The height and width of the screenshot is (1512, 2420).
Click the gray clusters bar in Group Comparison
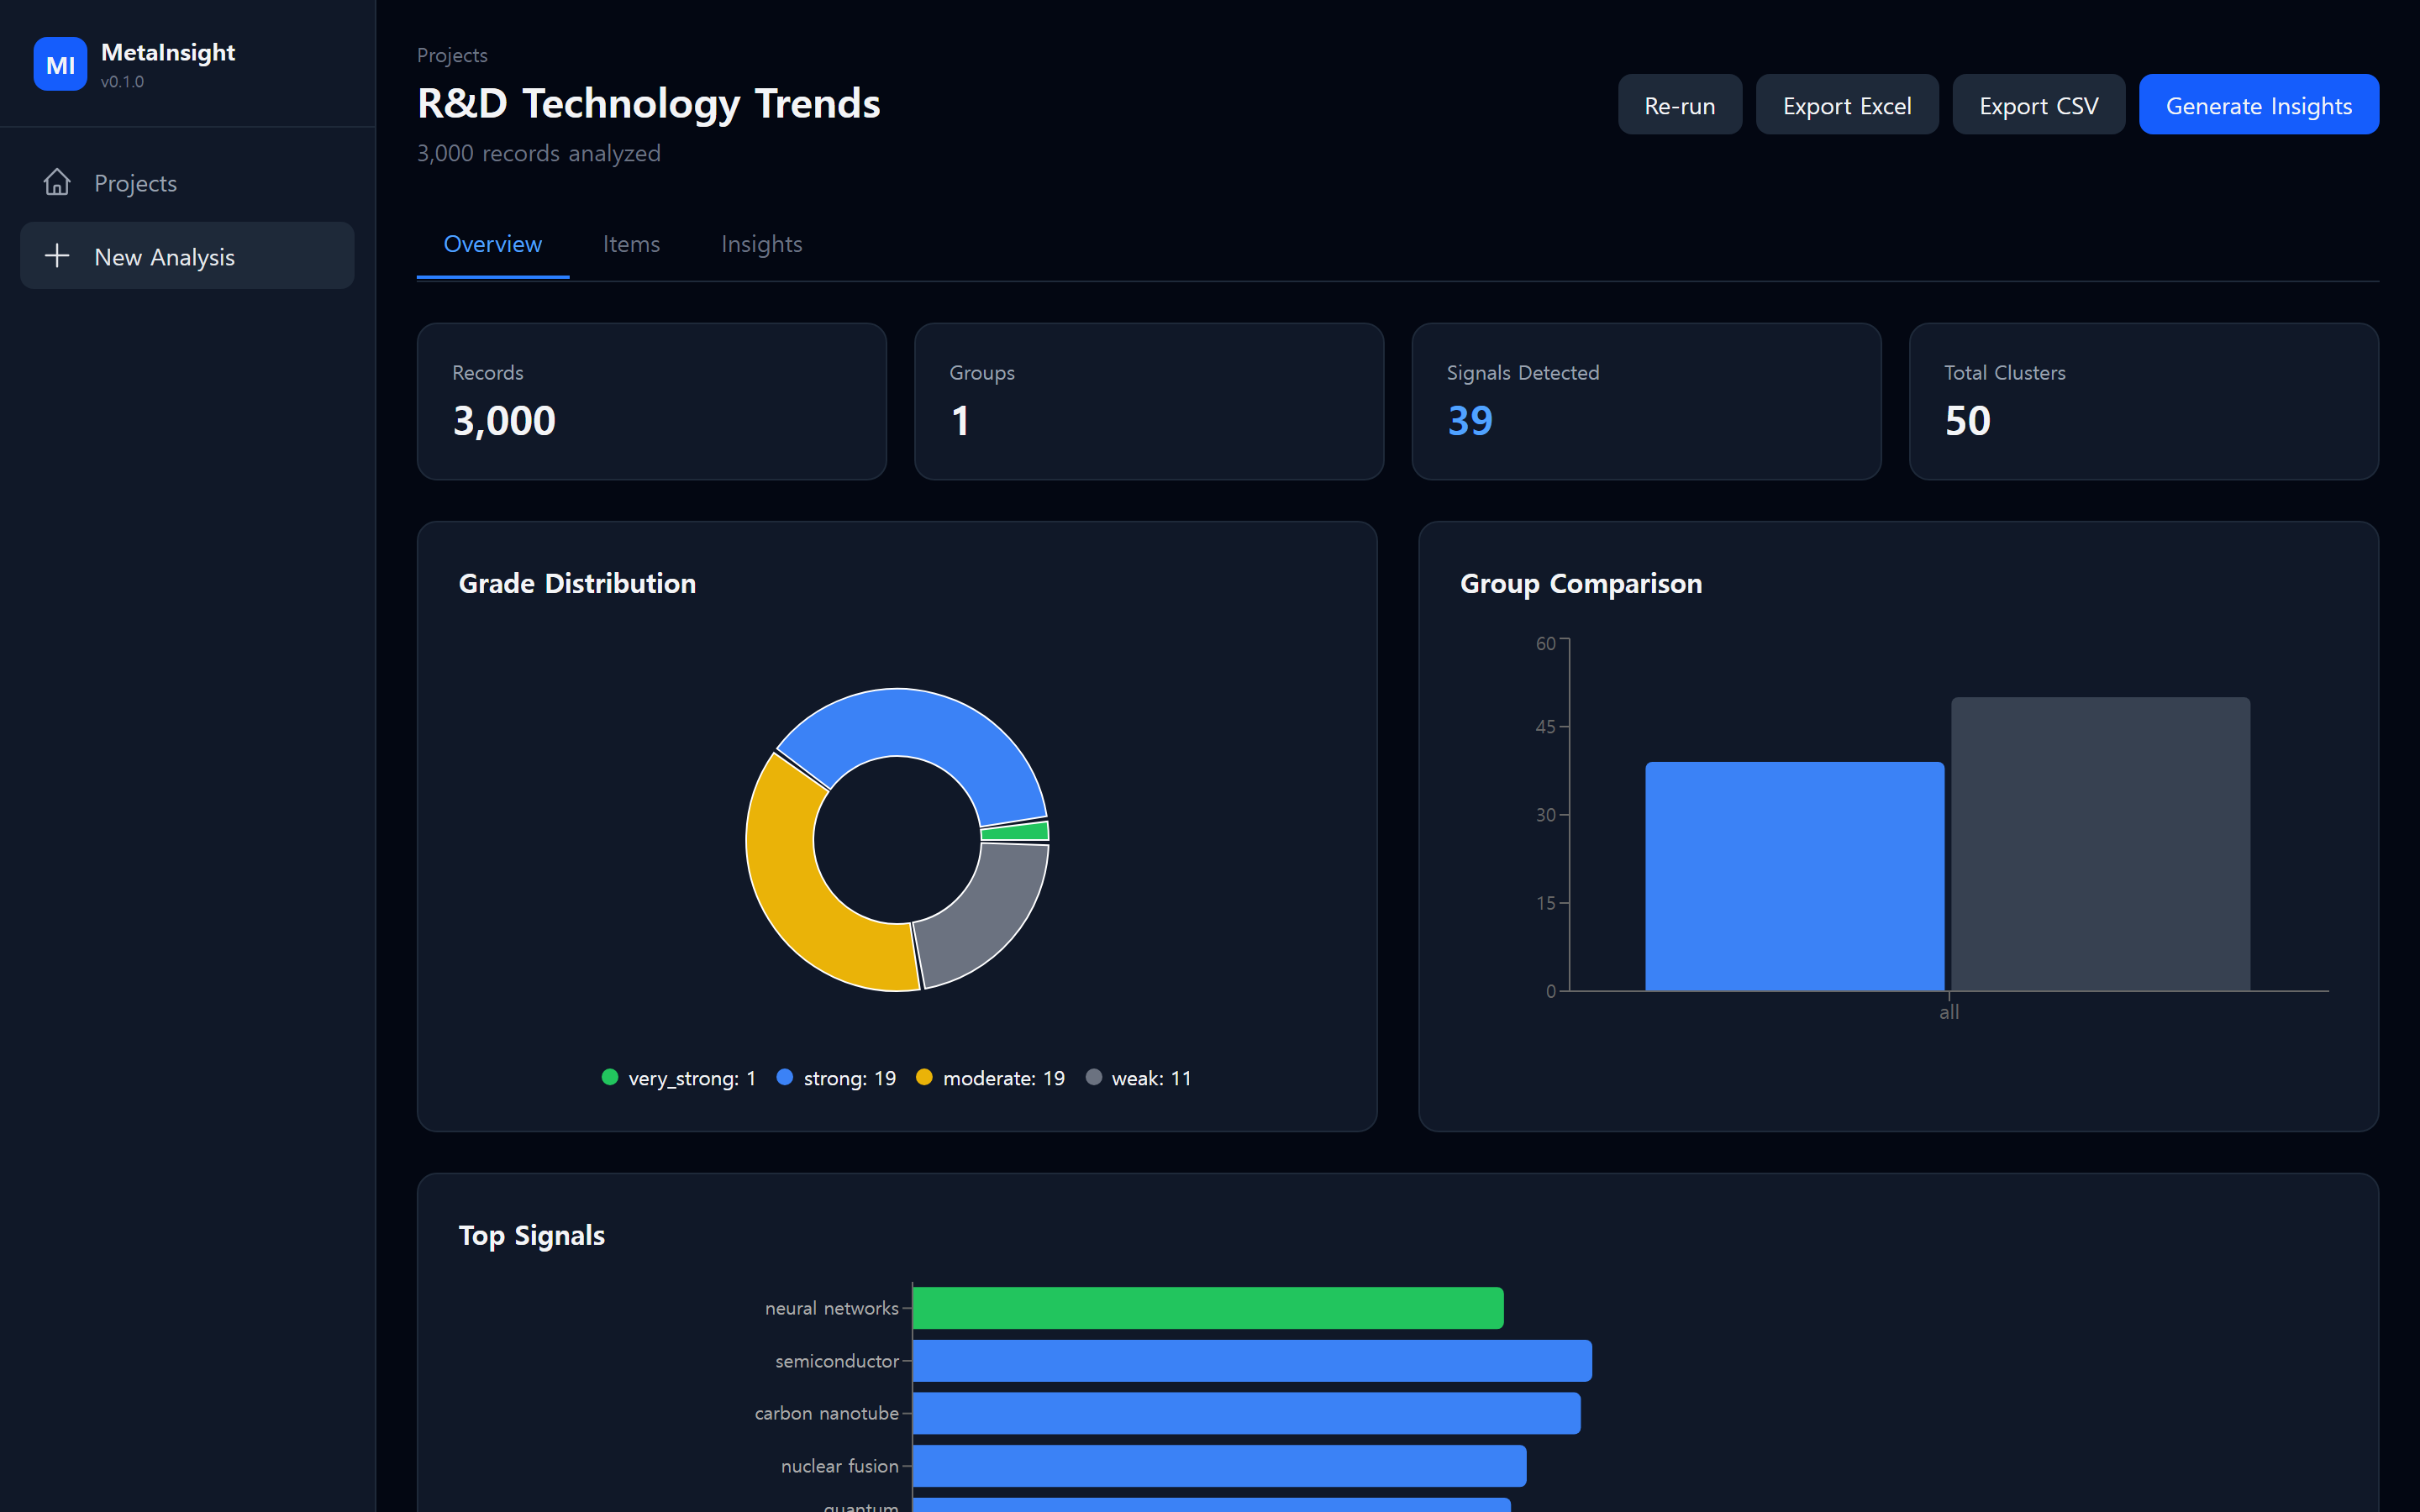pos(2100,844)
